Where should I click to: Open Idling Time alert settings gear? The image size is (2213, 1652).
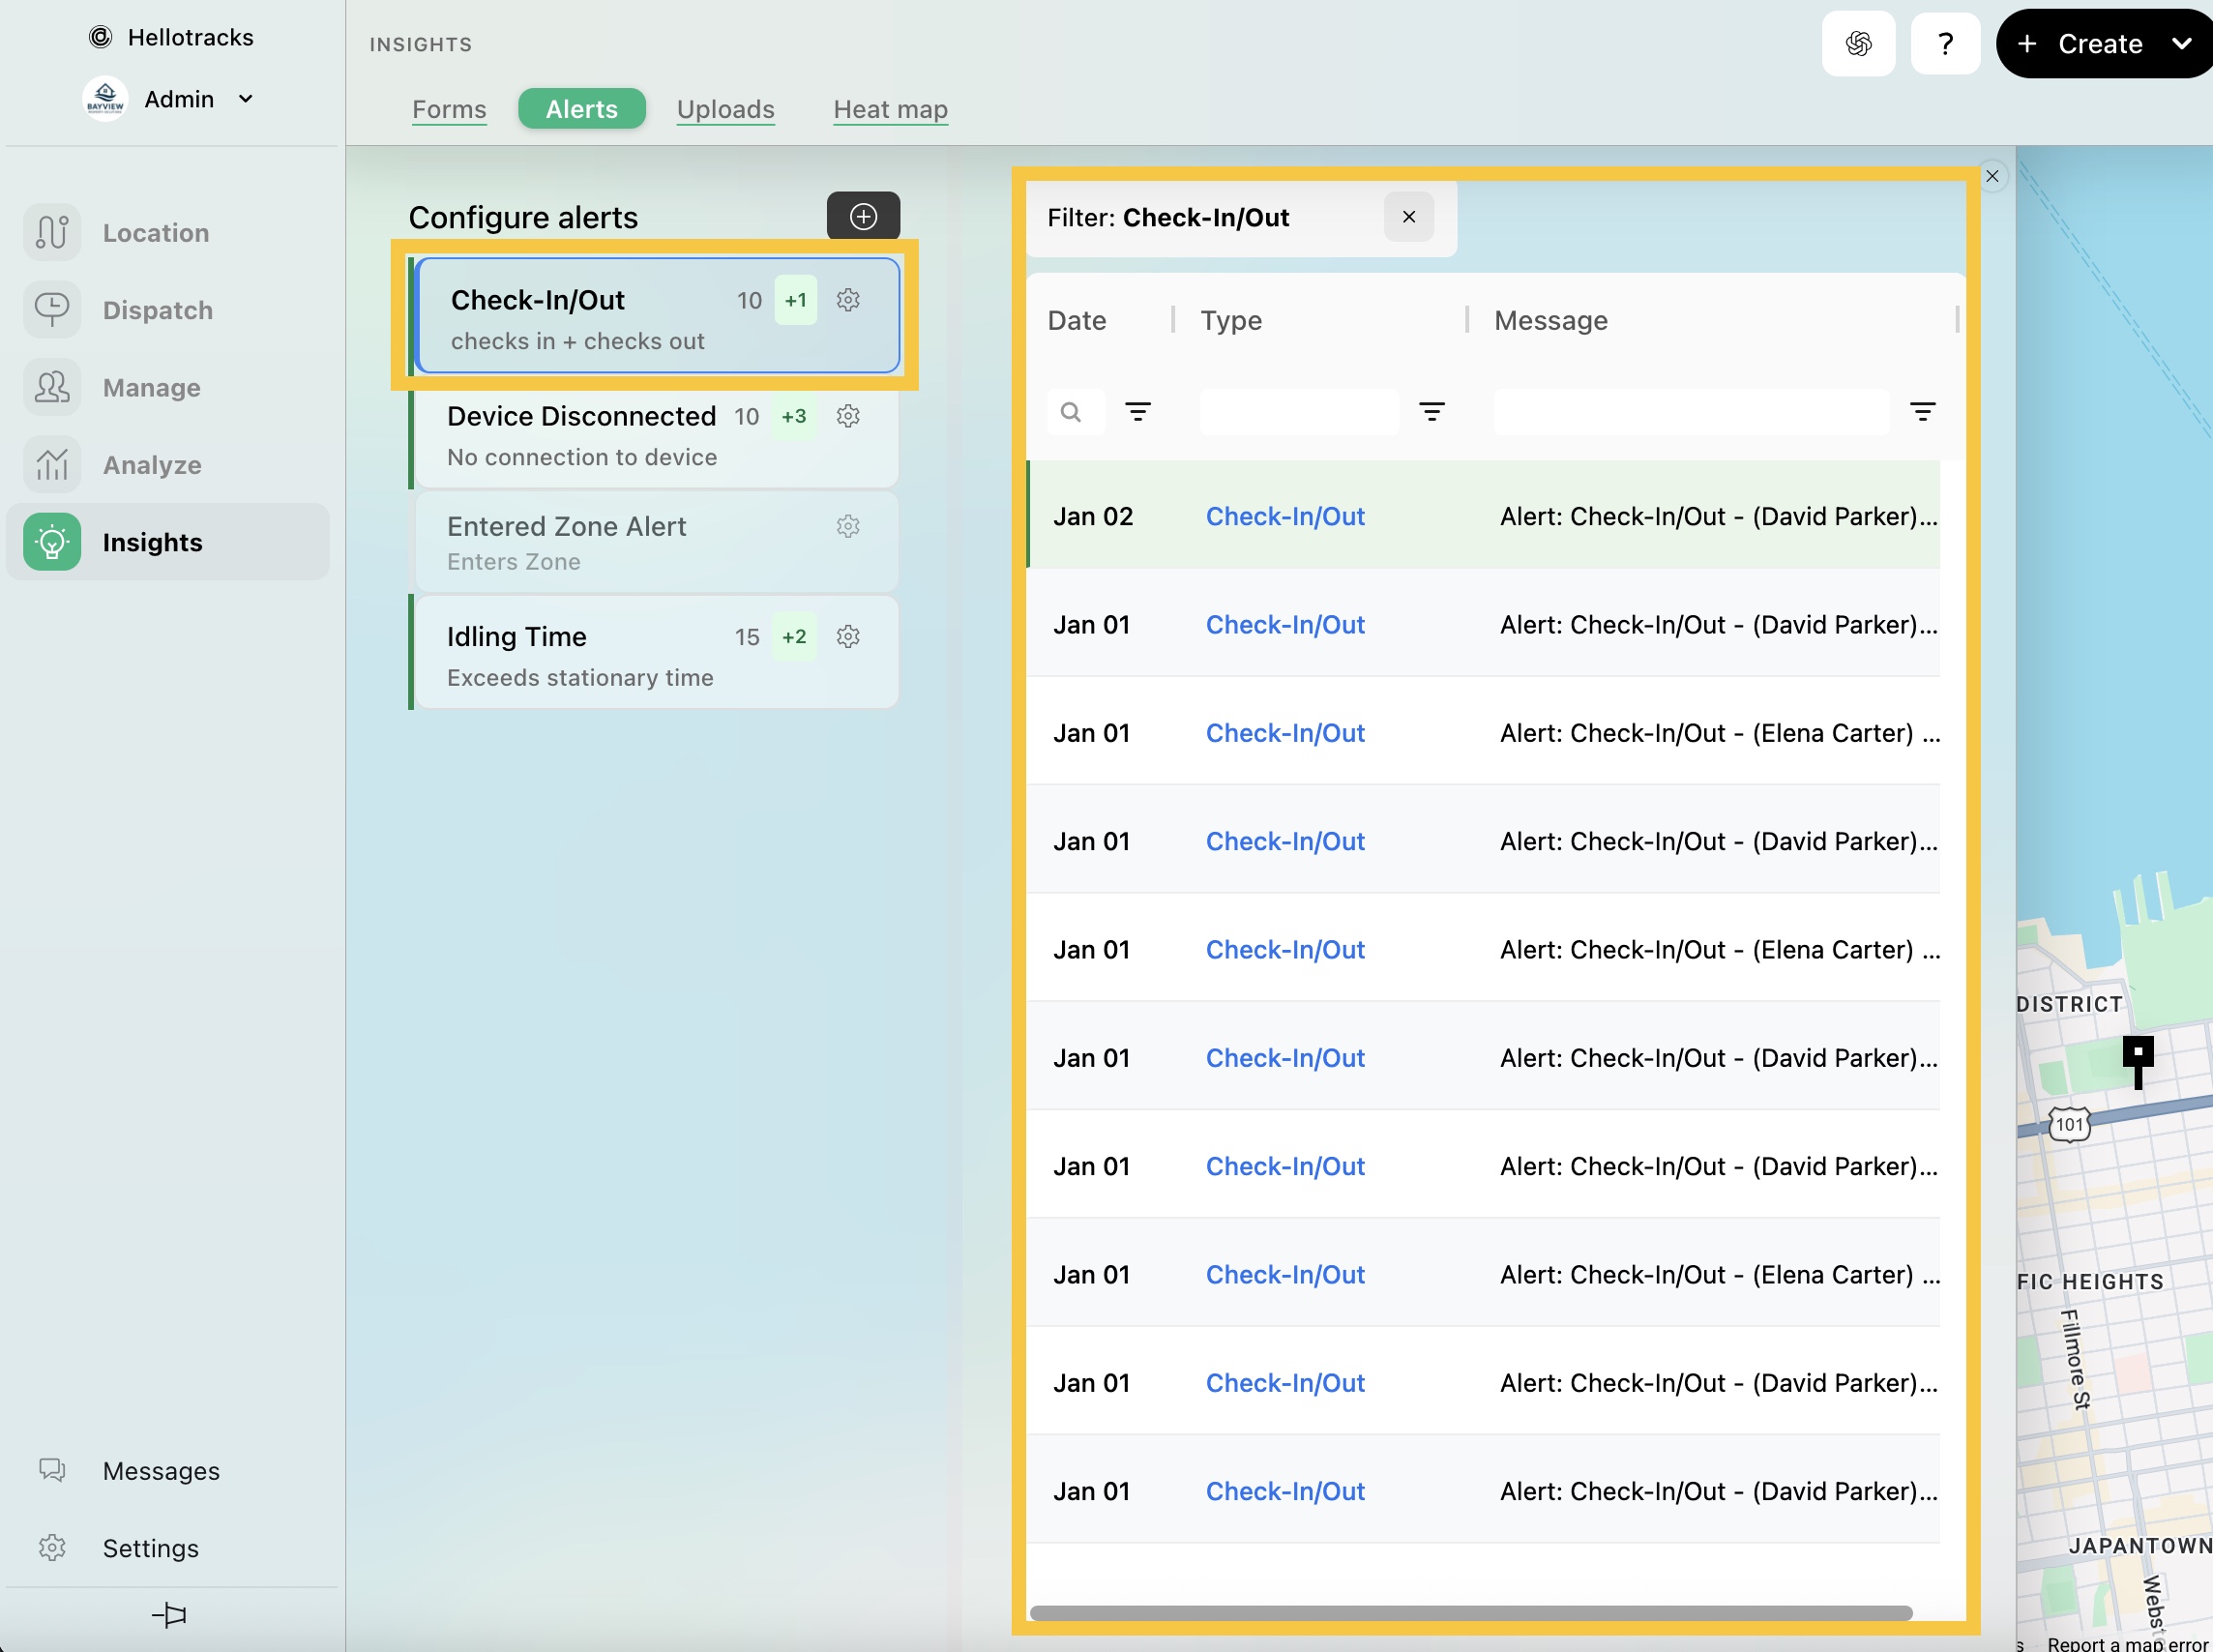[848, 637]
